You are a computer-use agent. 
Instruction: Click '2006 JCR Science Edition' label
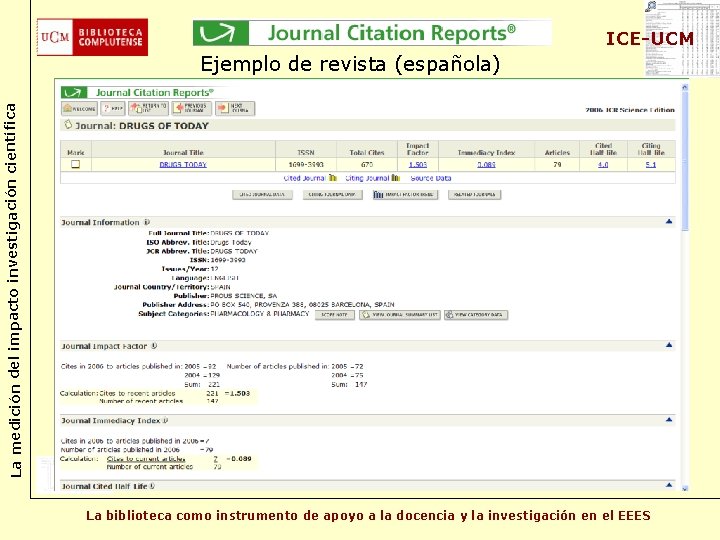[x=630, y=110]
